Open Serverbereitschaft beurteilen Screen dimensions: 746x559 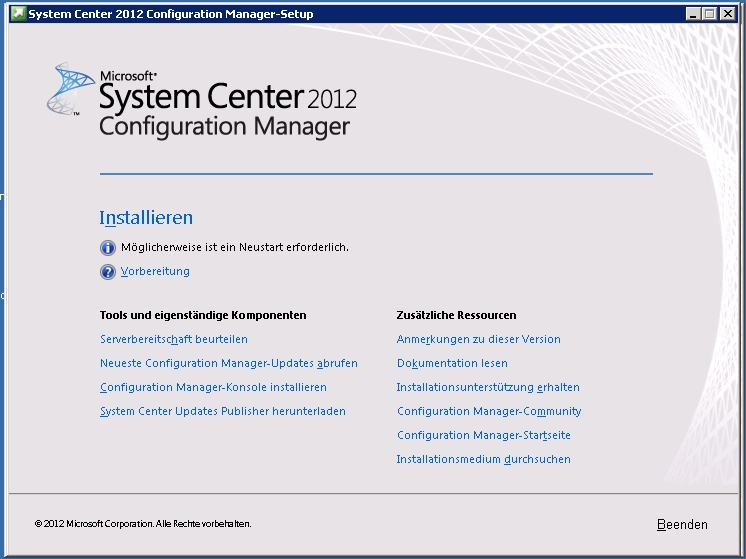(x=174, y=340)
